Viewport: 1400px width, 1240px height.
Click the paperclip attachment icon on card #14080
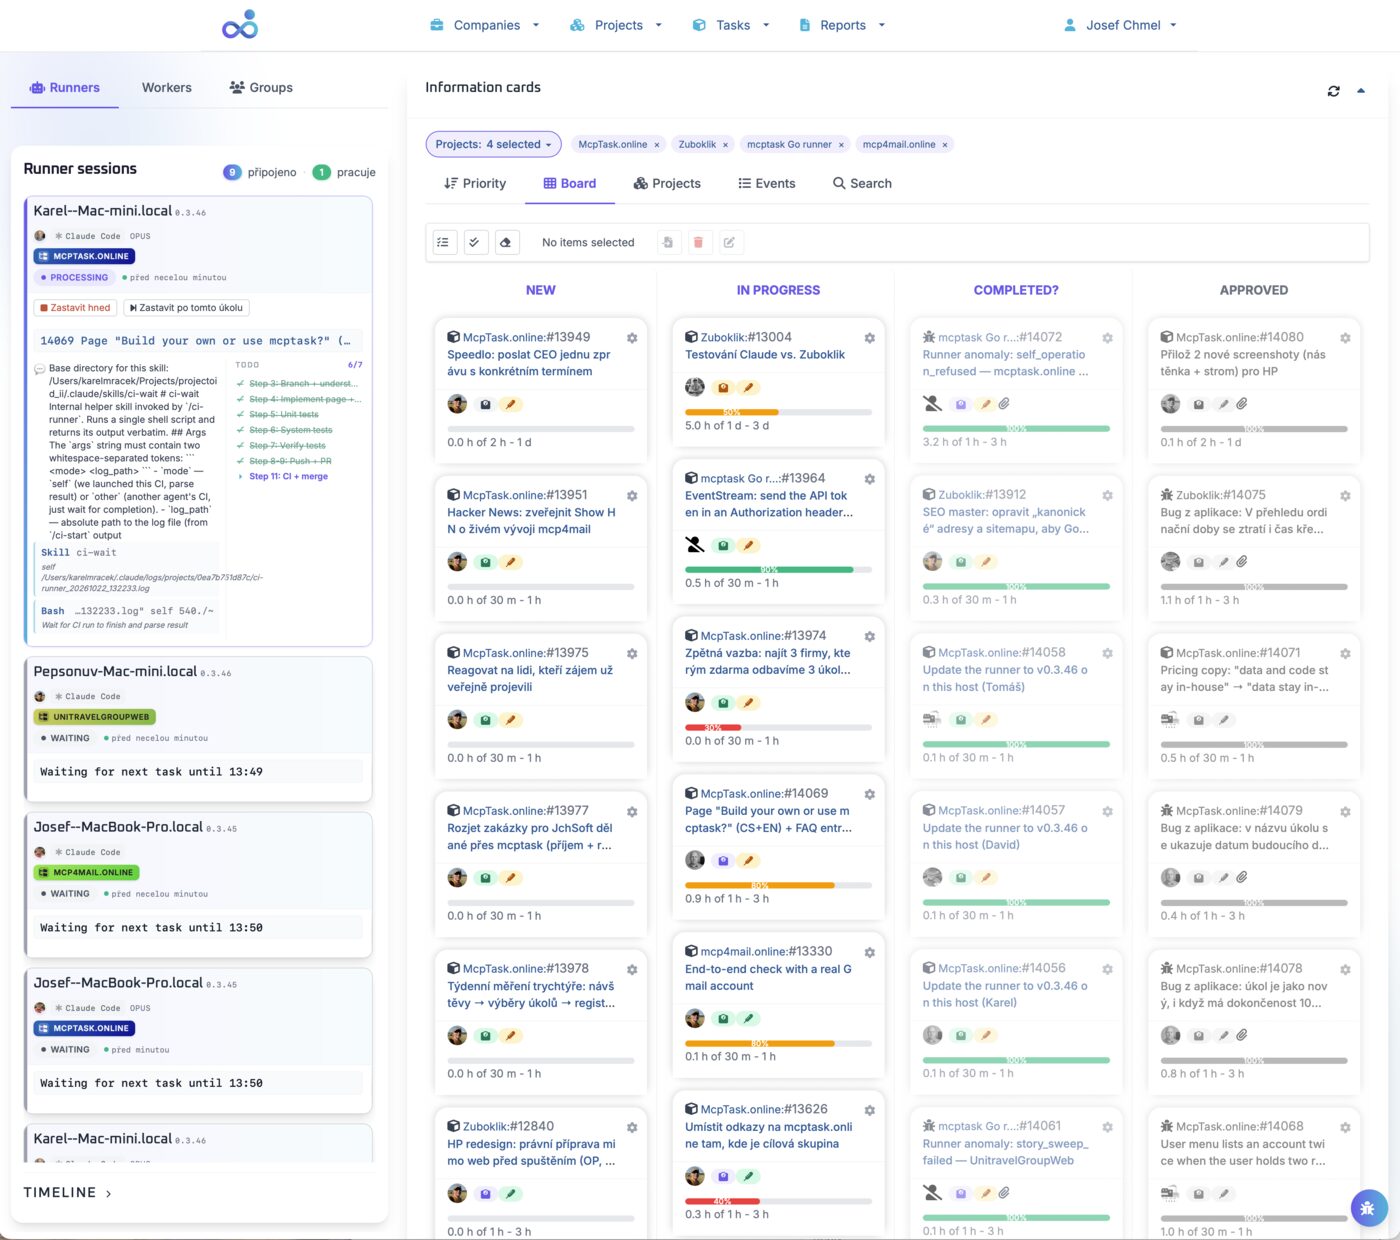point(1242,404)
